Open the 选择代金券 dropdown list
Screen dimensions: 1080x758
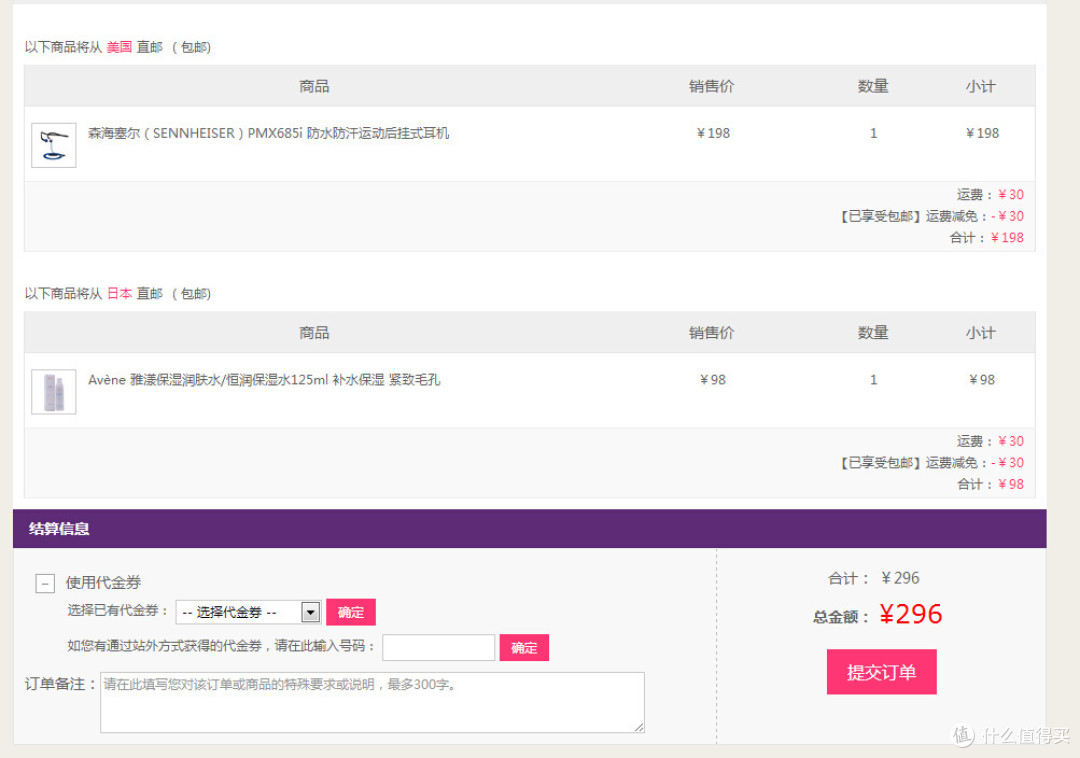point(248,612)
